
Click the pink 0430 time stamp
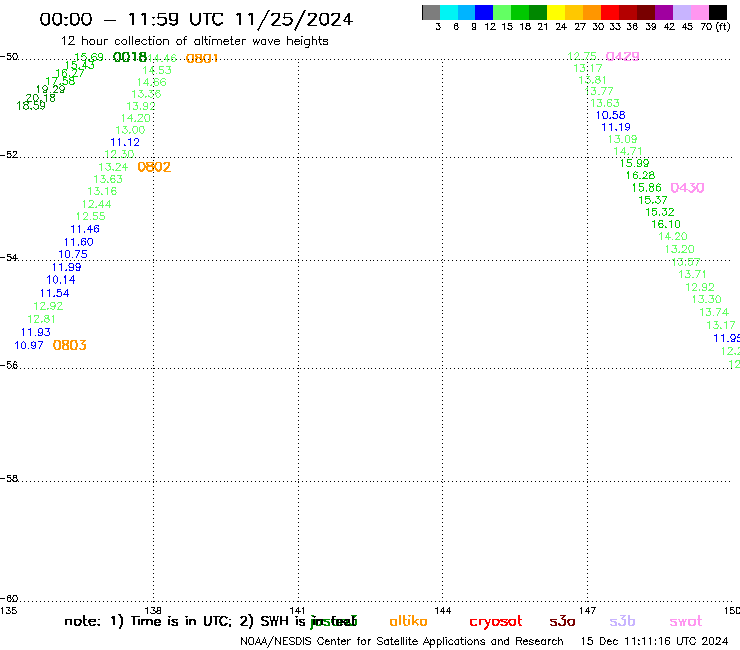687,188
